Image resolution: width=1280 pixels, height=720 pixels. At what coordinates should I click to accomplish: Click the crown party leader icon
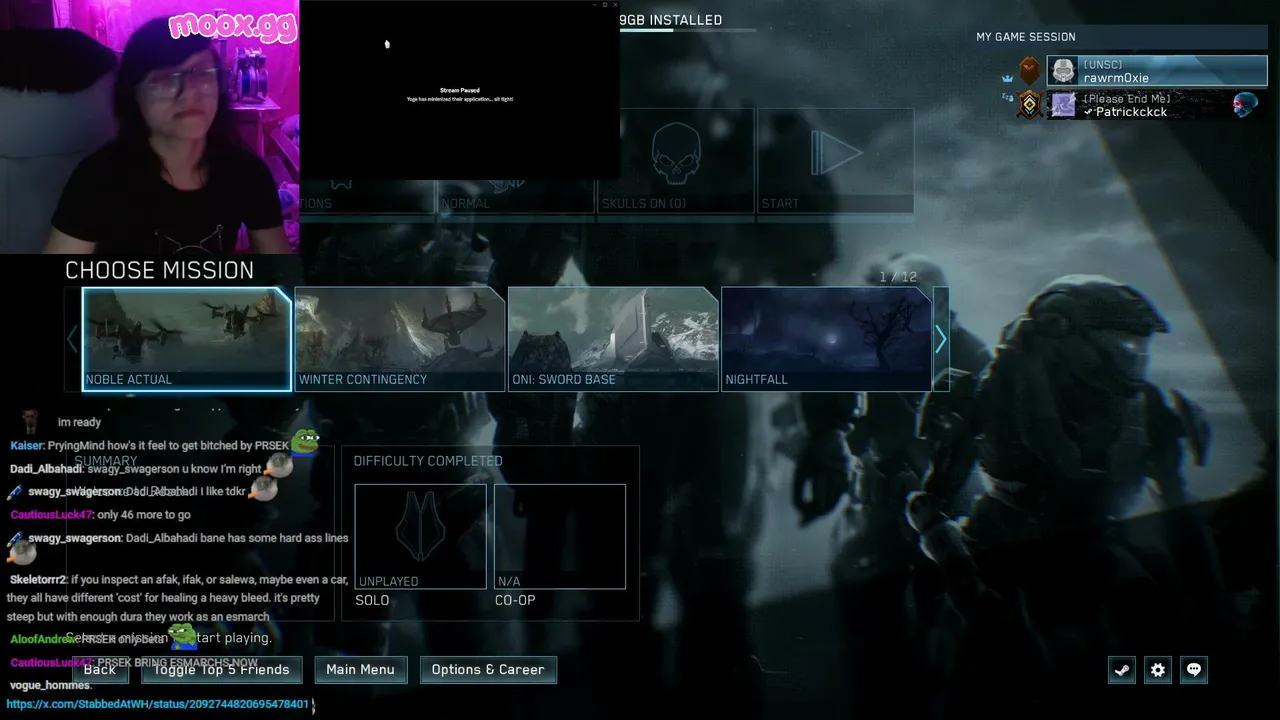point(1008,77)
